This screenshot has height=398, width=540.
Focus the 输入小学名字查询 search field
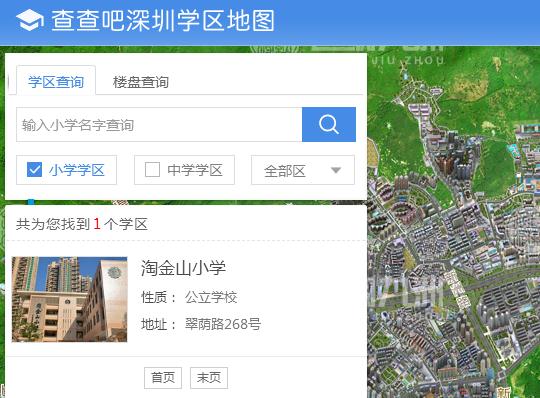(159, 125)
